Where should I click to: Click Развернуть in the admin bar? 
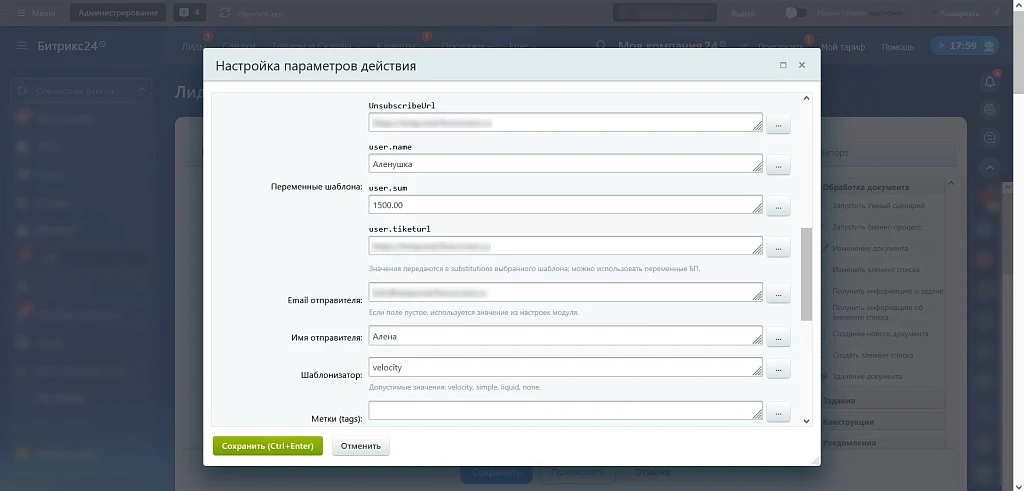point(959,13)
